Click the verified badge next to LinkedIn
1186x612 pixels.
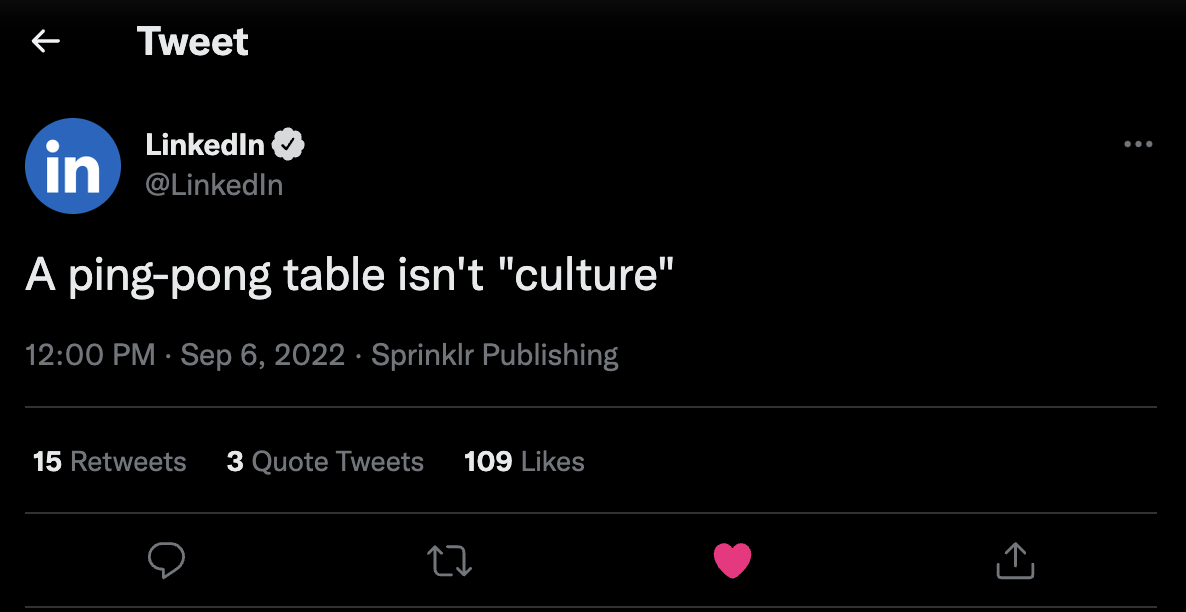pyautogui.click(x=289, y=145)
